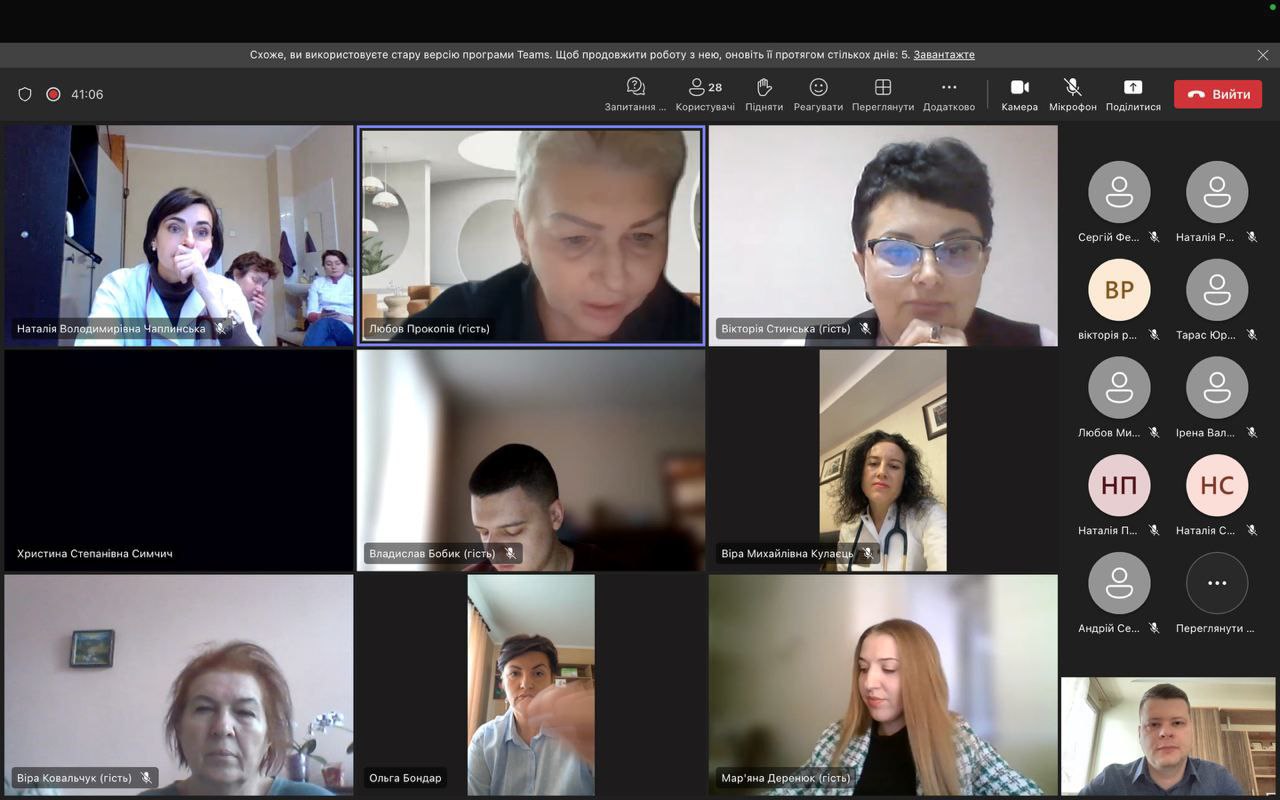
Task: Click the Завантажте download link
Action: coord(943,55)
